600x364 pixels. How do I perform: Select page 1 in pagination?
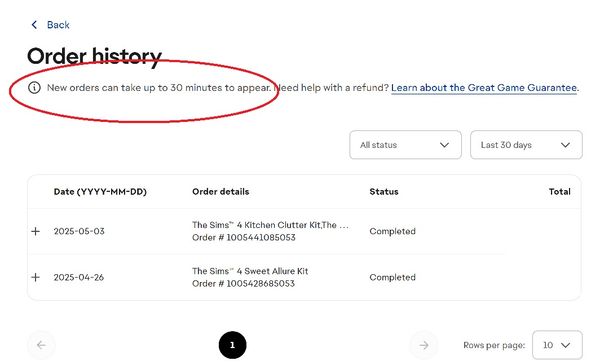pyautogui.click(x=232, y=345)
